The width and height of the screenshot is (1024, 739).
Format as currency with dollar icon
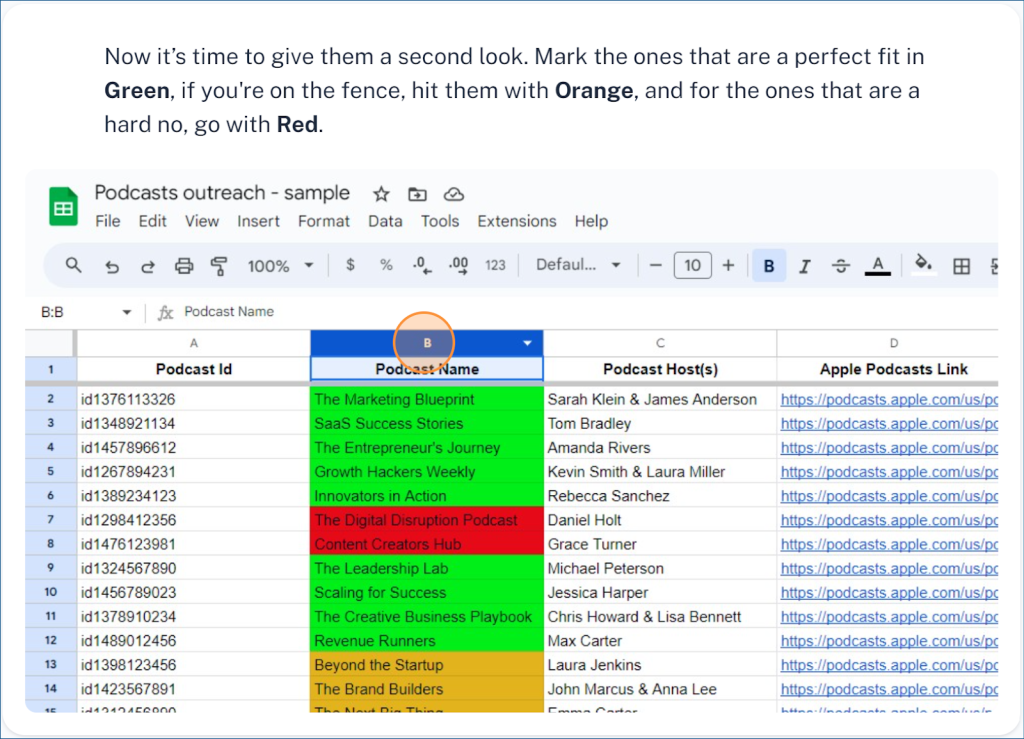point(351,265)
